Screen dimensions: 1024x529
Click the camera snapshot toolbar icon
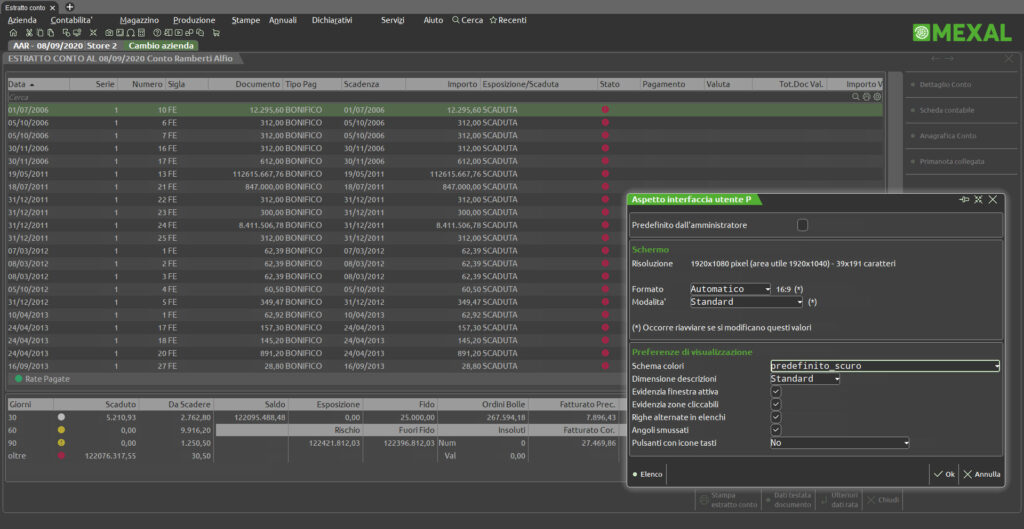click(109, 33)
